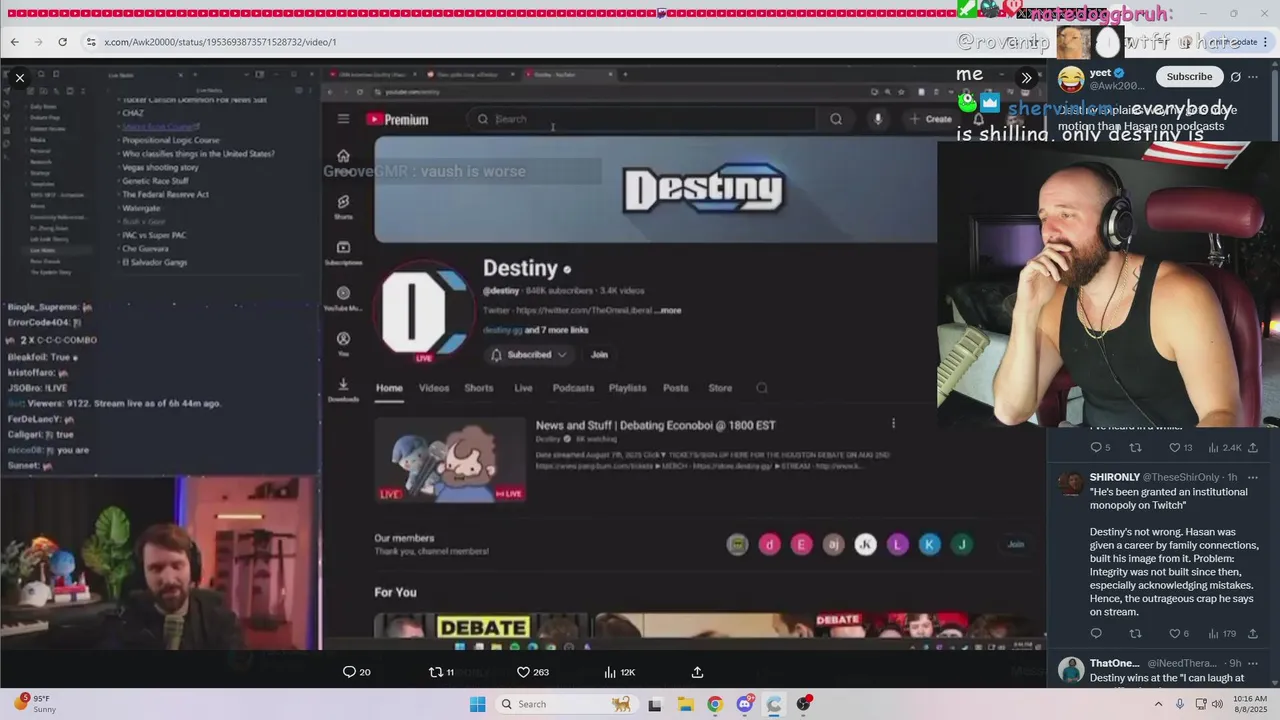
Task: Switch to the Videos channel tab
Action: [434, 388]
